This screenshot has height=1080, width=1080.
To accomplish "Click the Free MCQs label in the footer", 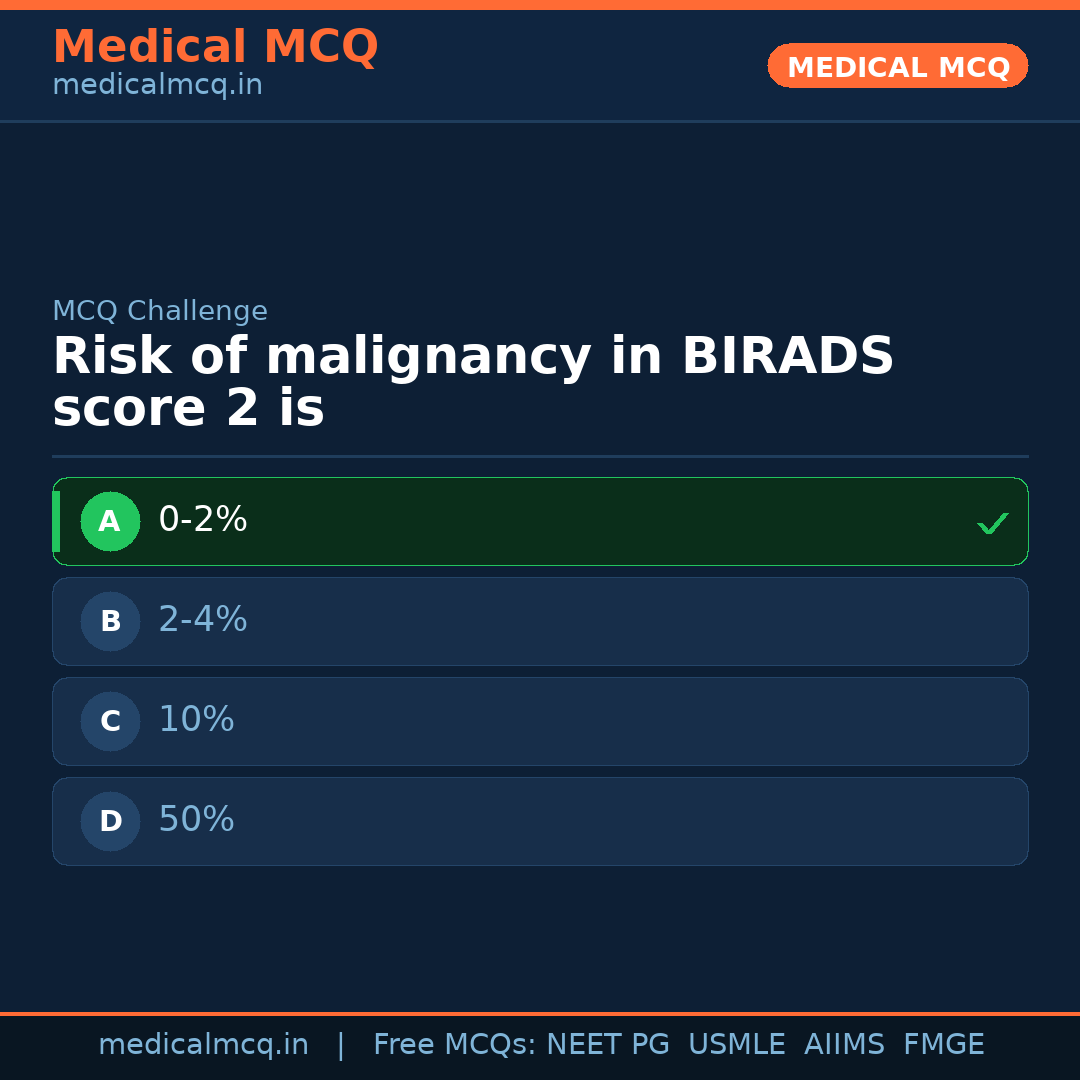I will 455,1045.
